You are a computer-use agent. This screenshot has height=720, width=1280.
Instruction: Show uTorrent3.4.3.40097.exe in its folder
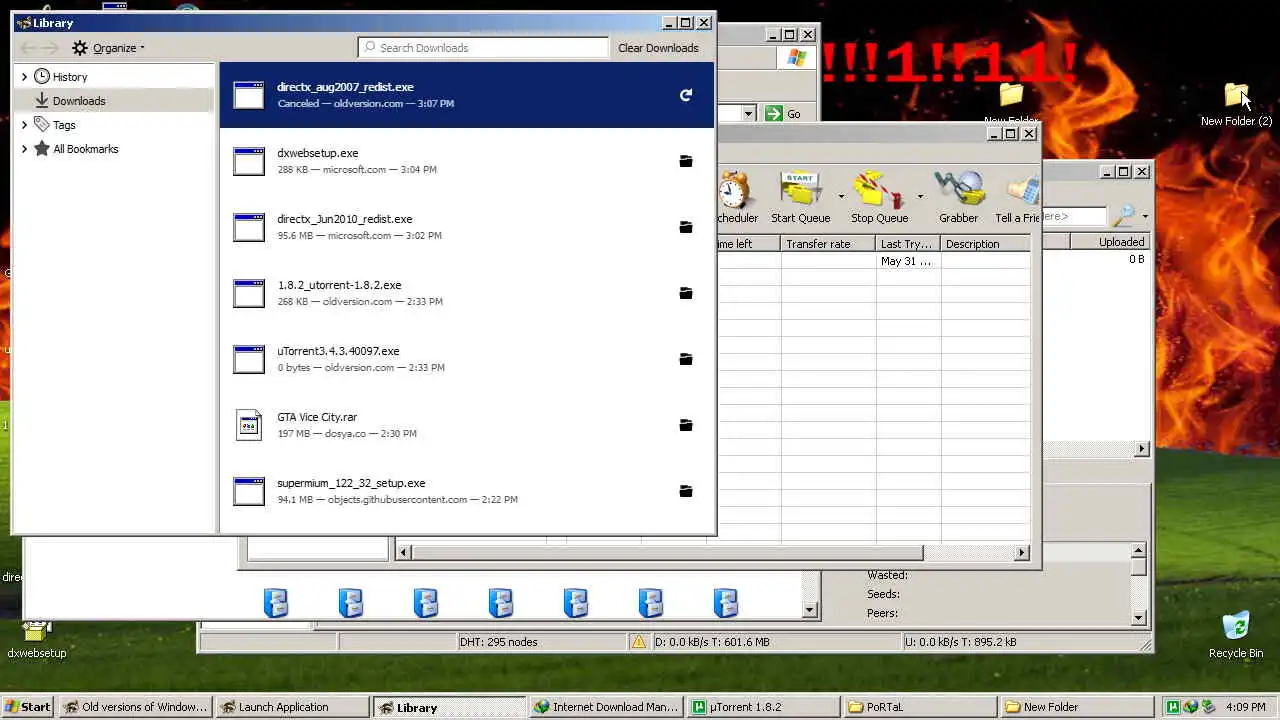click(686, 359)
